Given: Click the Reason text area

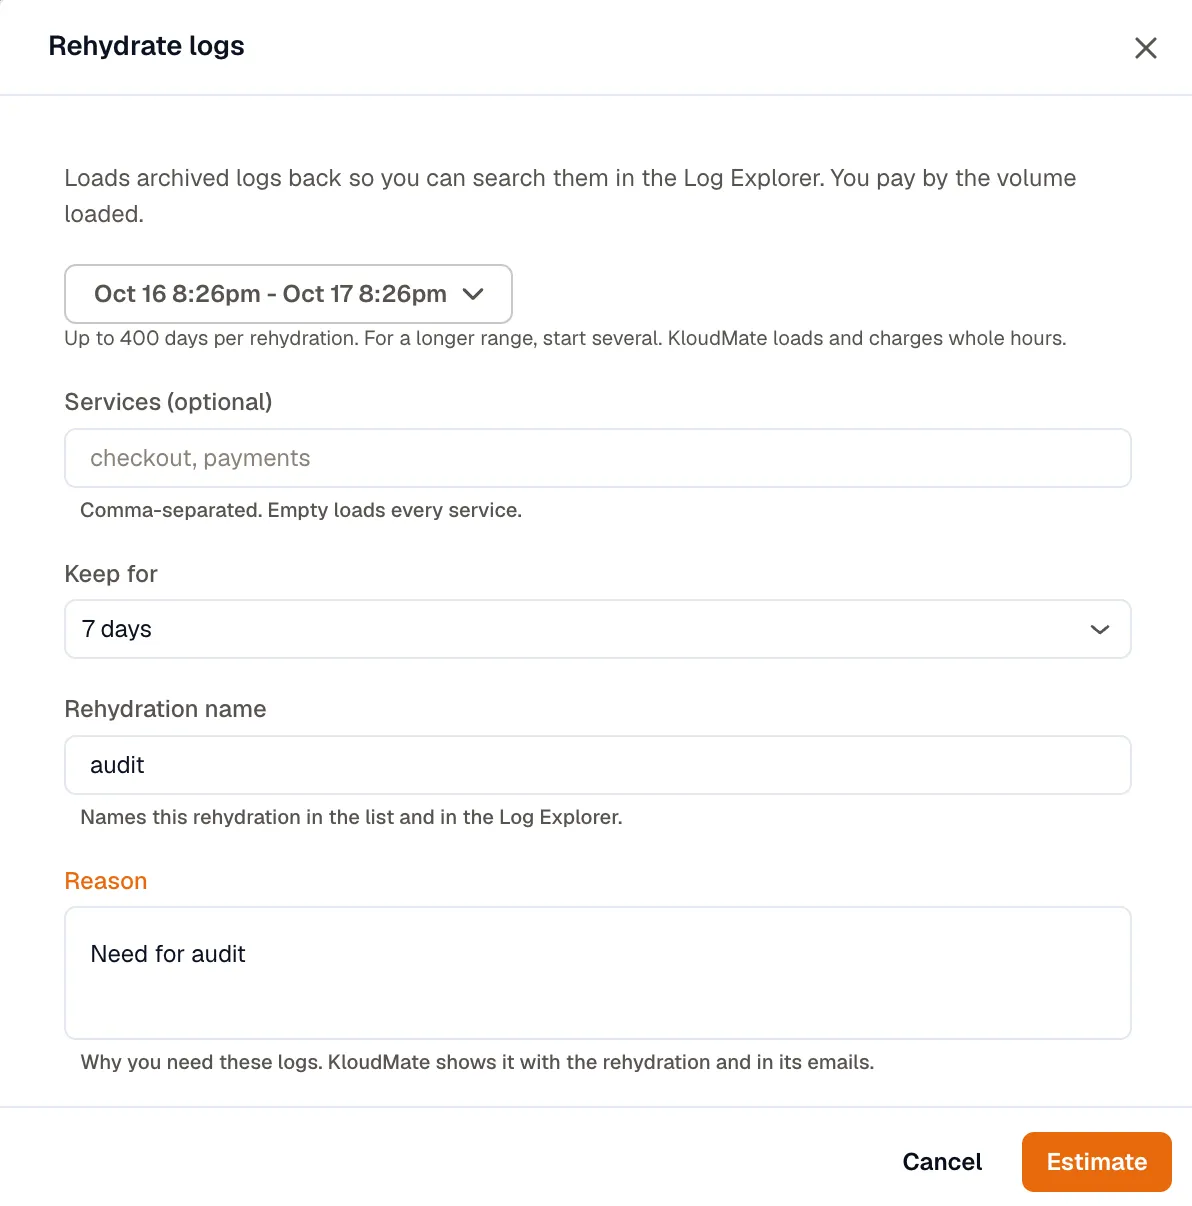Looking at the screenshot, I should click(x=598, y=973).
